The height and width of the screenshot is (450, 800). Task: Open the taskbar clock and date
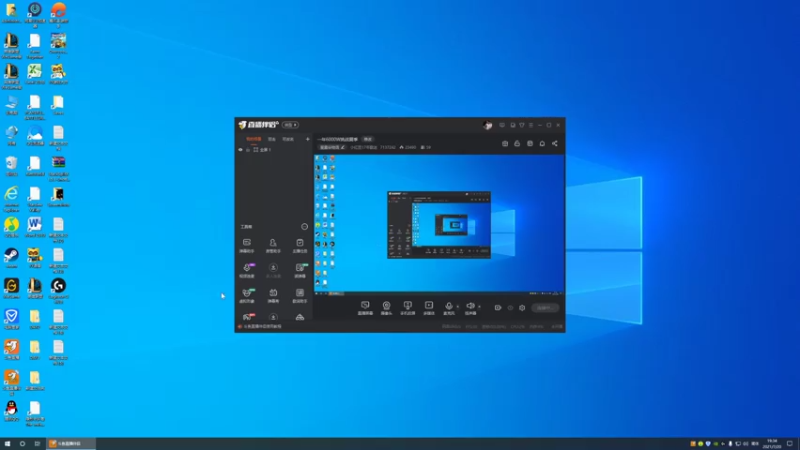[x=772, y=444]
